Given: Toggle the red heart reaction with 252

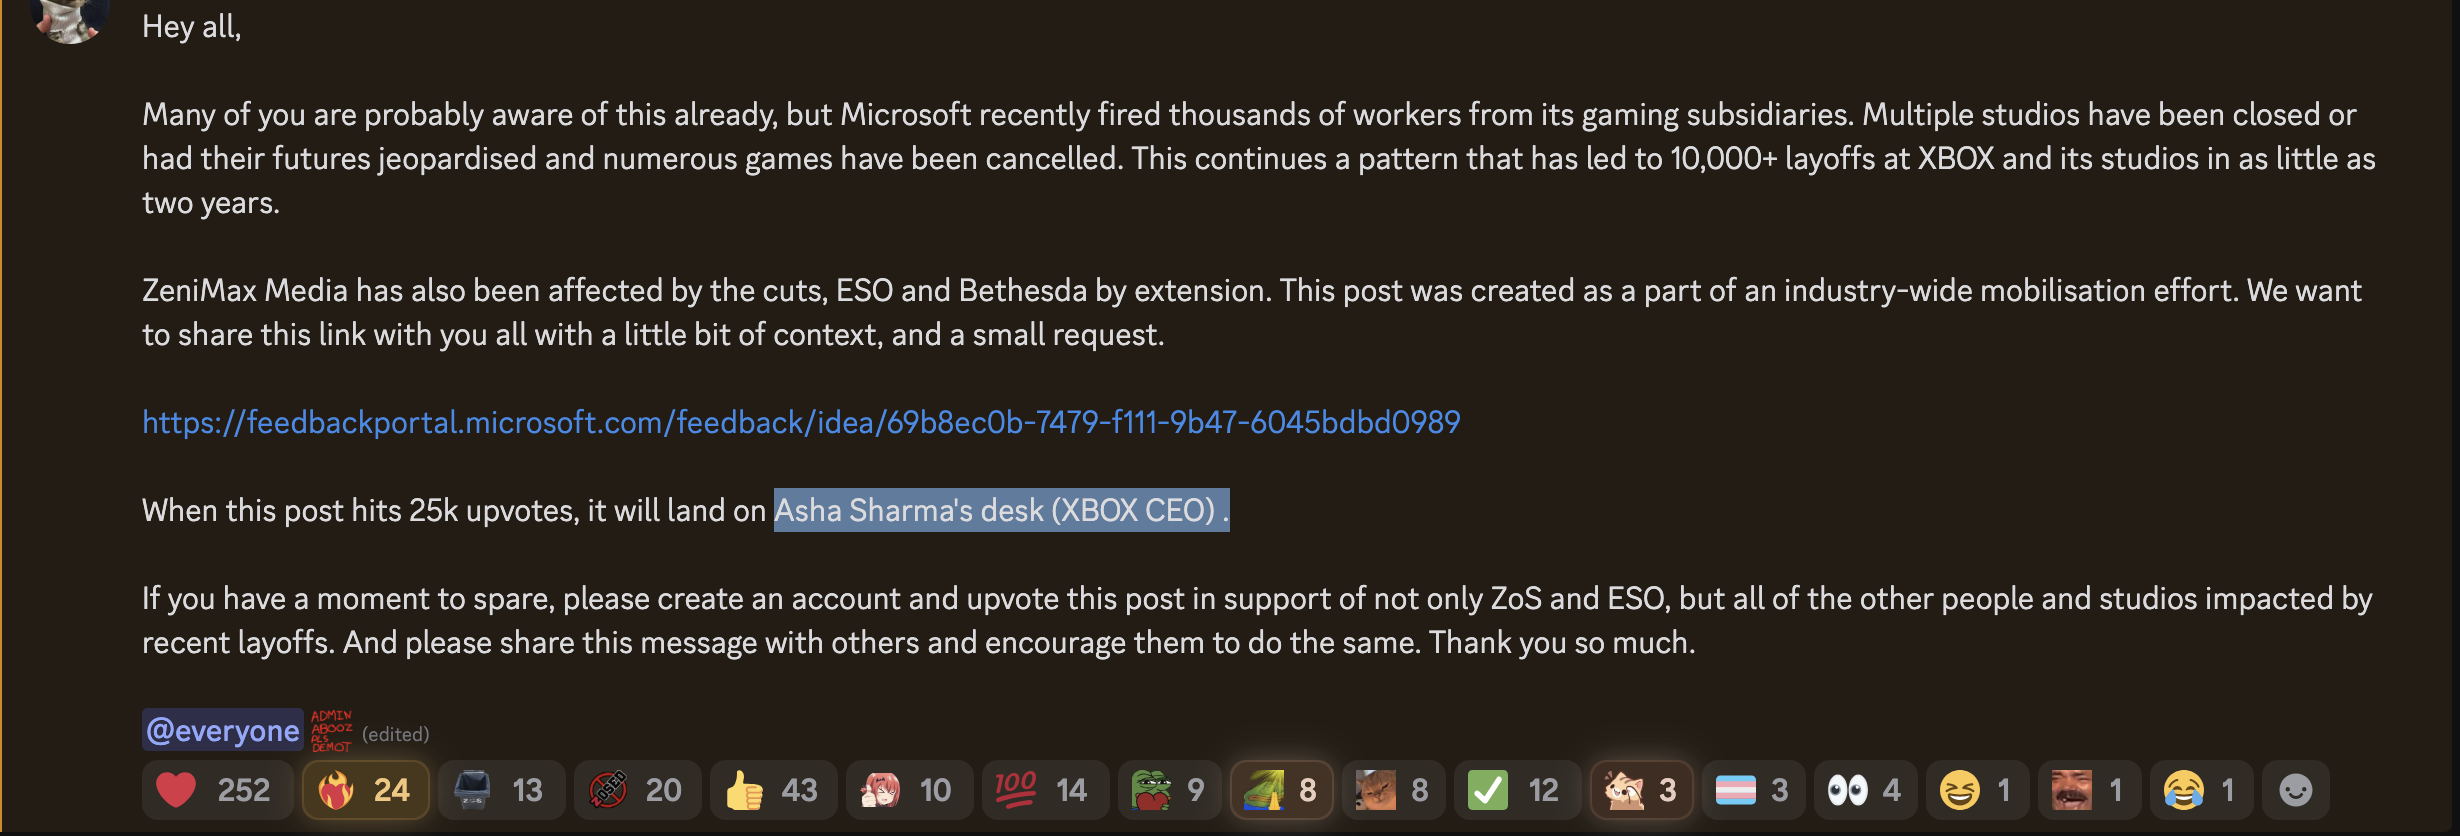Looking at the screenshot, I should pyautogui.click(x=217, y=790).
